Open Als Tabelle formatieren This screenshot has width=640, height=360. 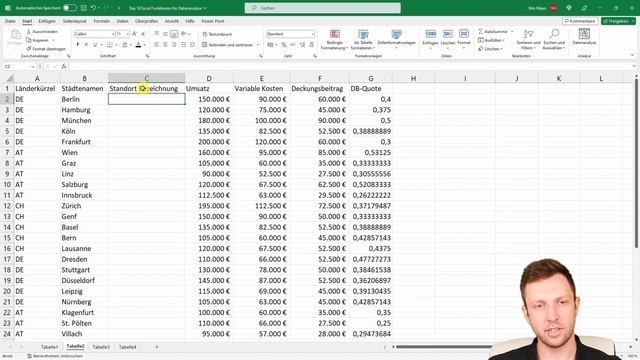coord(363,40)
